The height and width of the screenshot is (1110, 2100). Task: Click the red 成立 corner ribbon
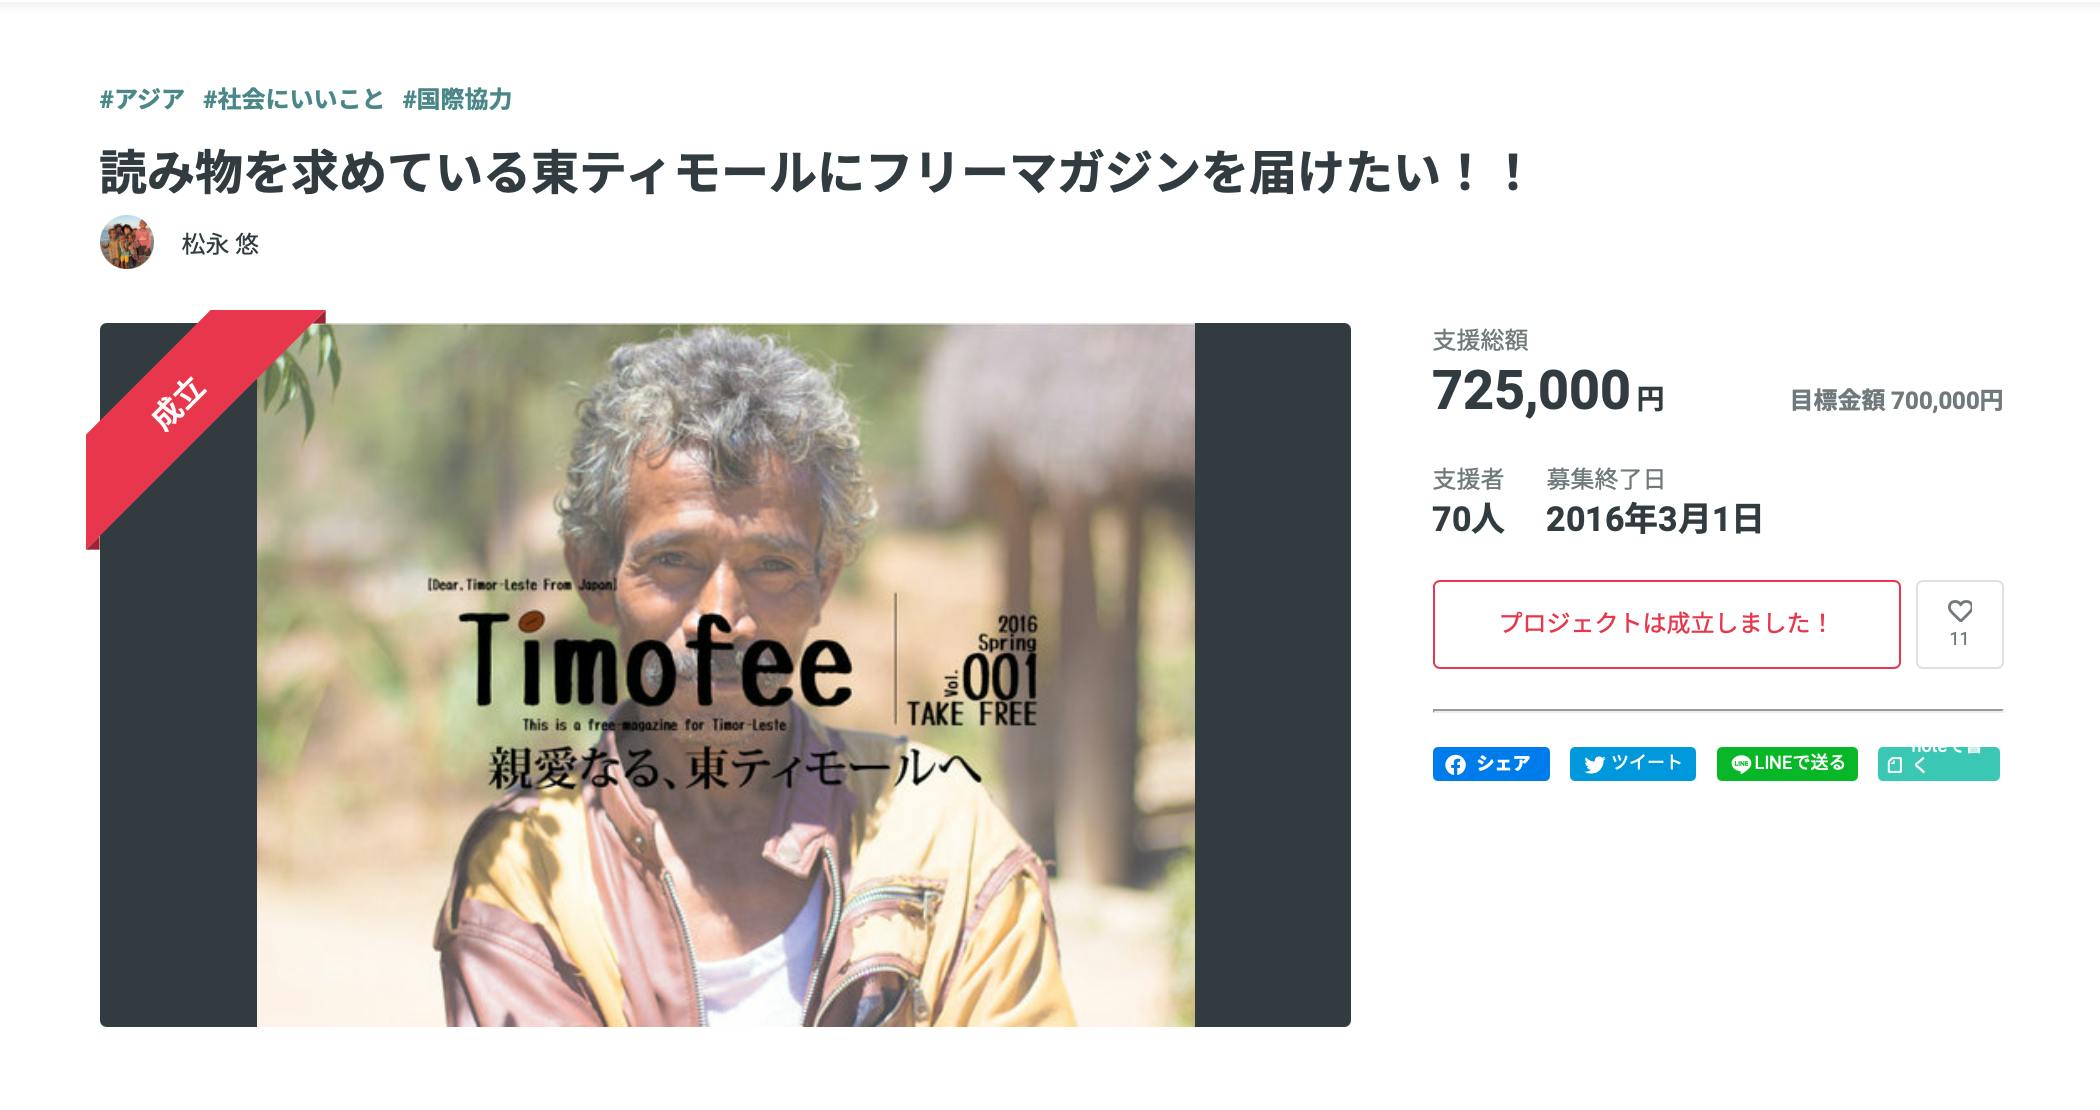pos(180,404)
